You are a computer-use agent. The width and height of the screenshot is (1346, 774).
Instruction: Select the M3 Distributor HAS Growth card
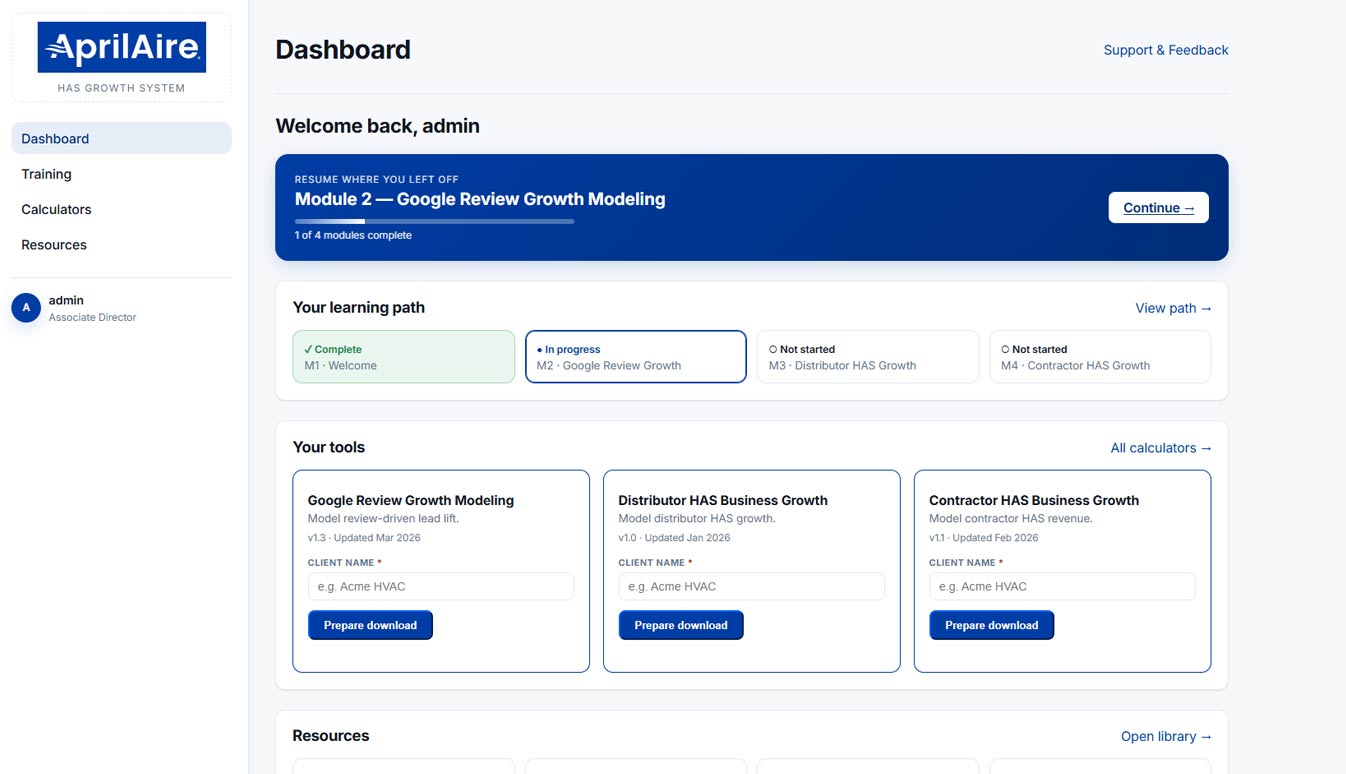click(868, 357)
